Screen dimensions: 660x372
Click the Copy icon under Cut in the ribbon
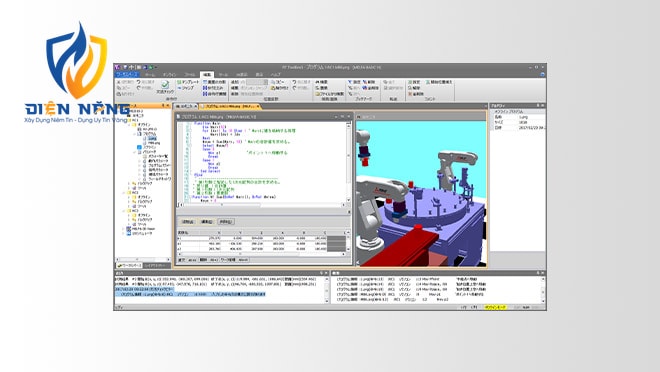[x=119, y=88]
